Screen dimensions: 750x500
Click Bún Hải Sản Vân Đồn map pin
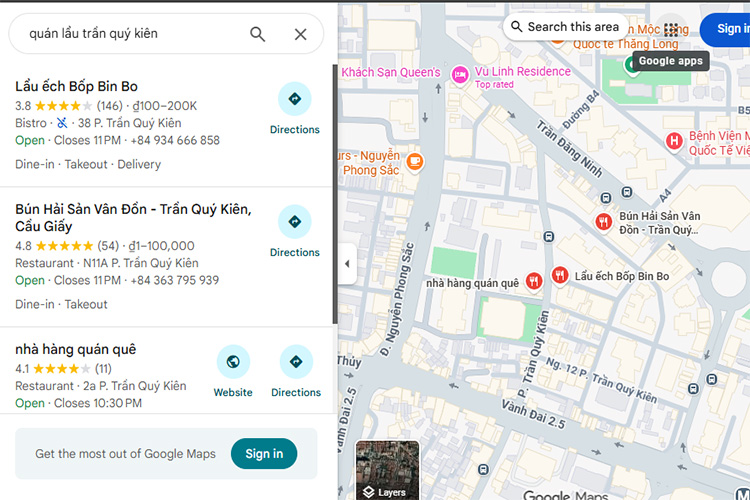coord(603,222)
